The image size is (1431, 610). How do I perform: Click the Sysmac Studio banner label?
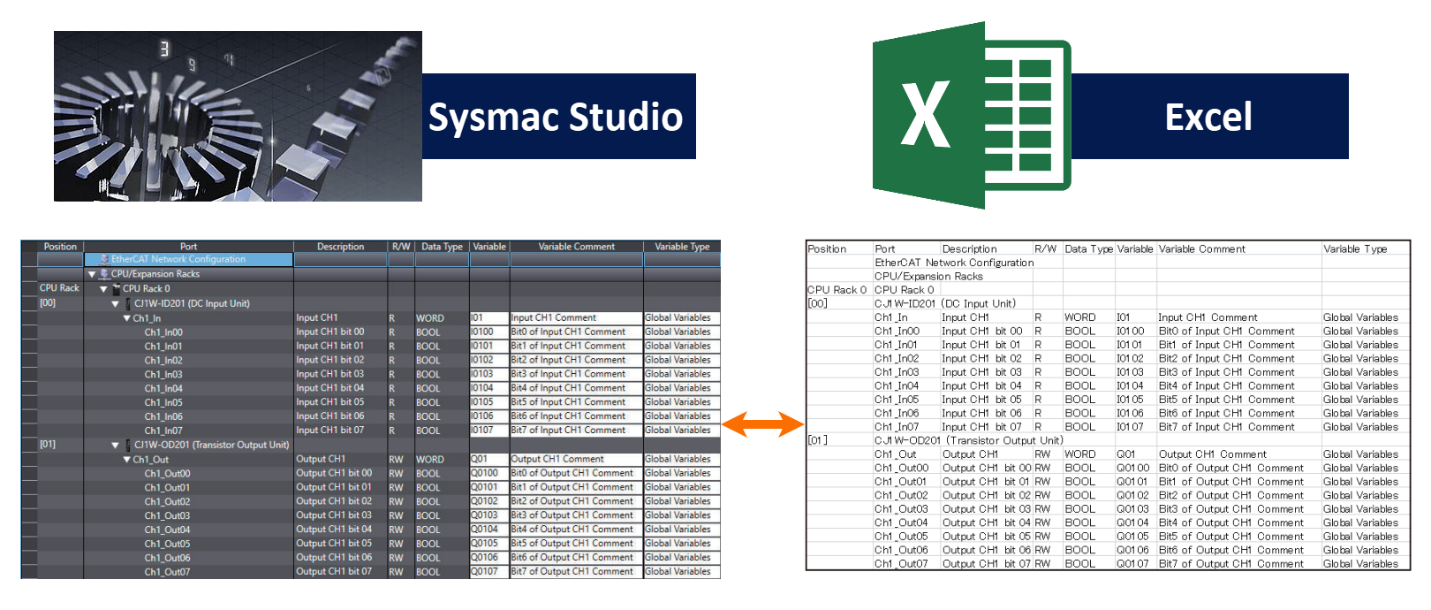tap(557, 117)
